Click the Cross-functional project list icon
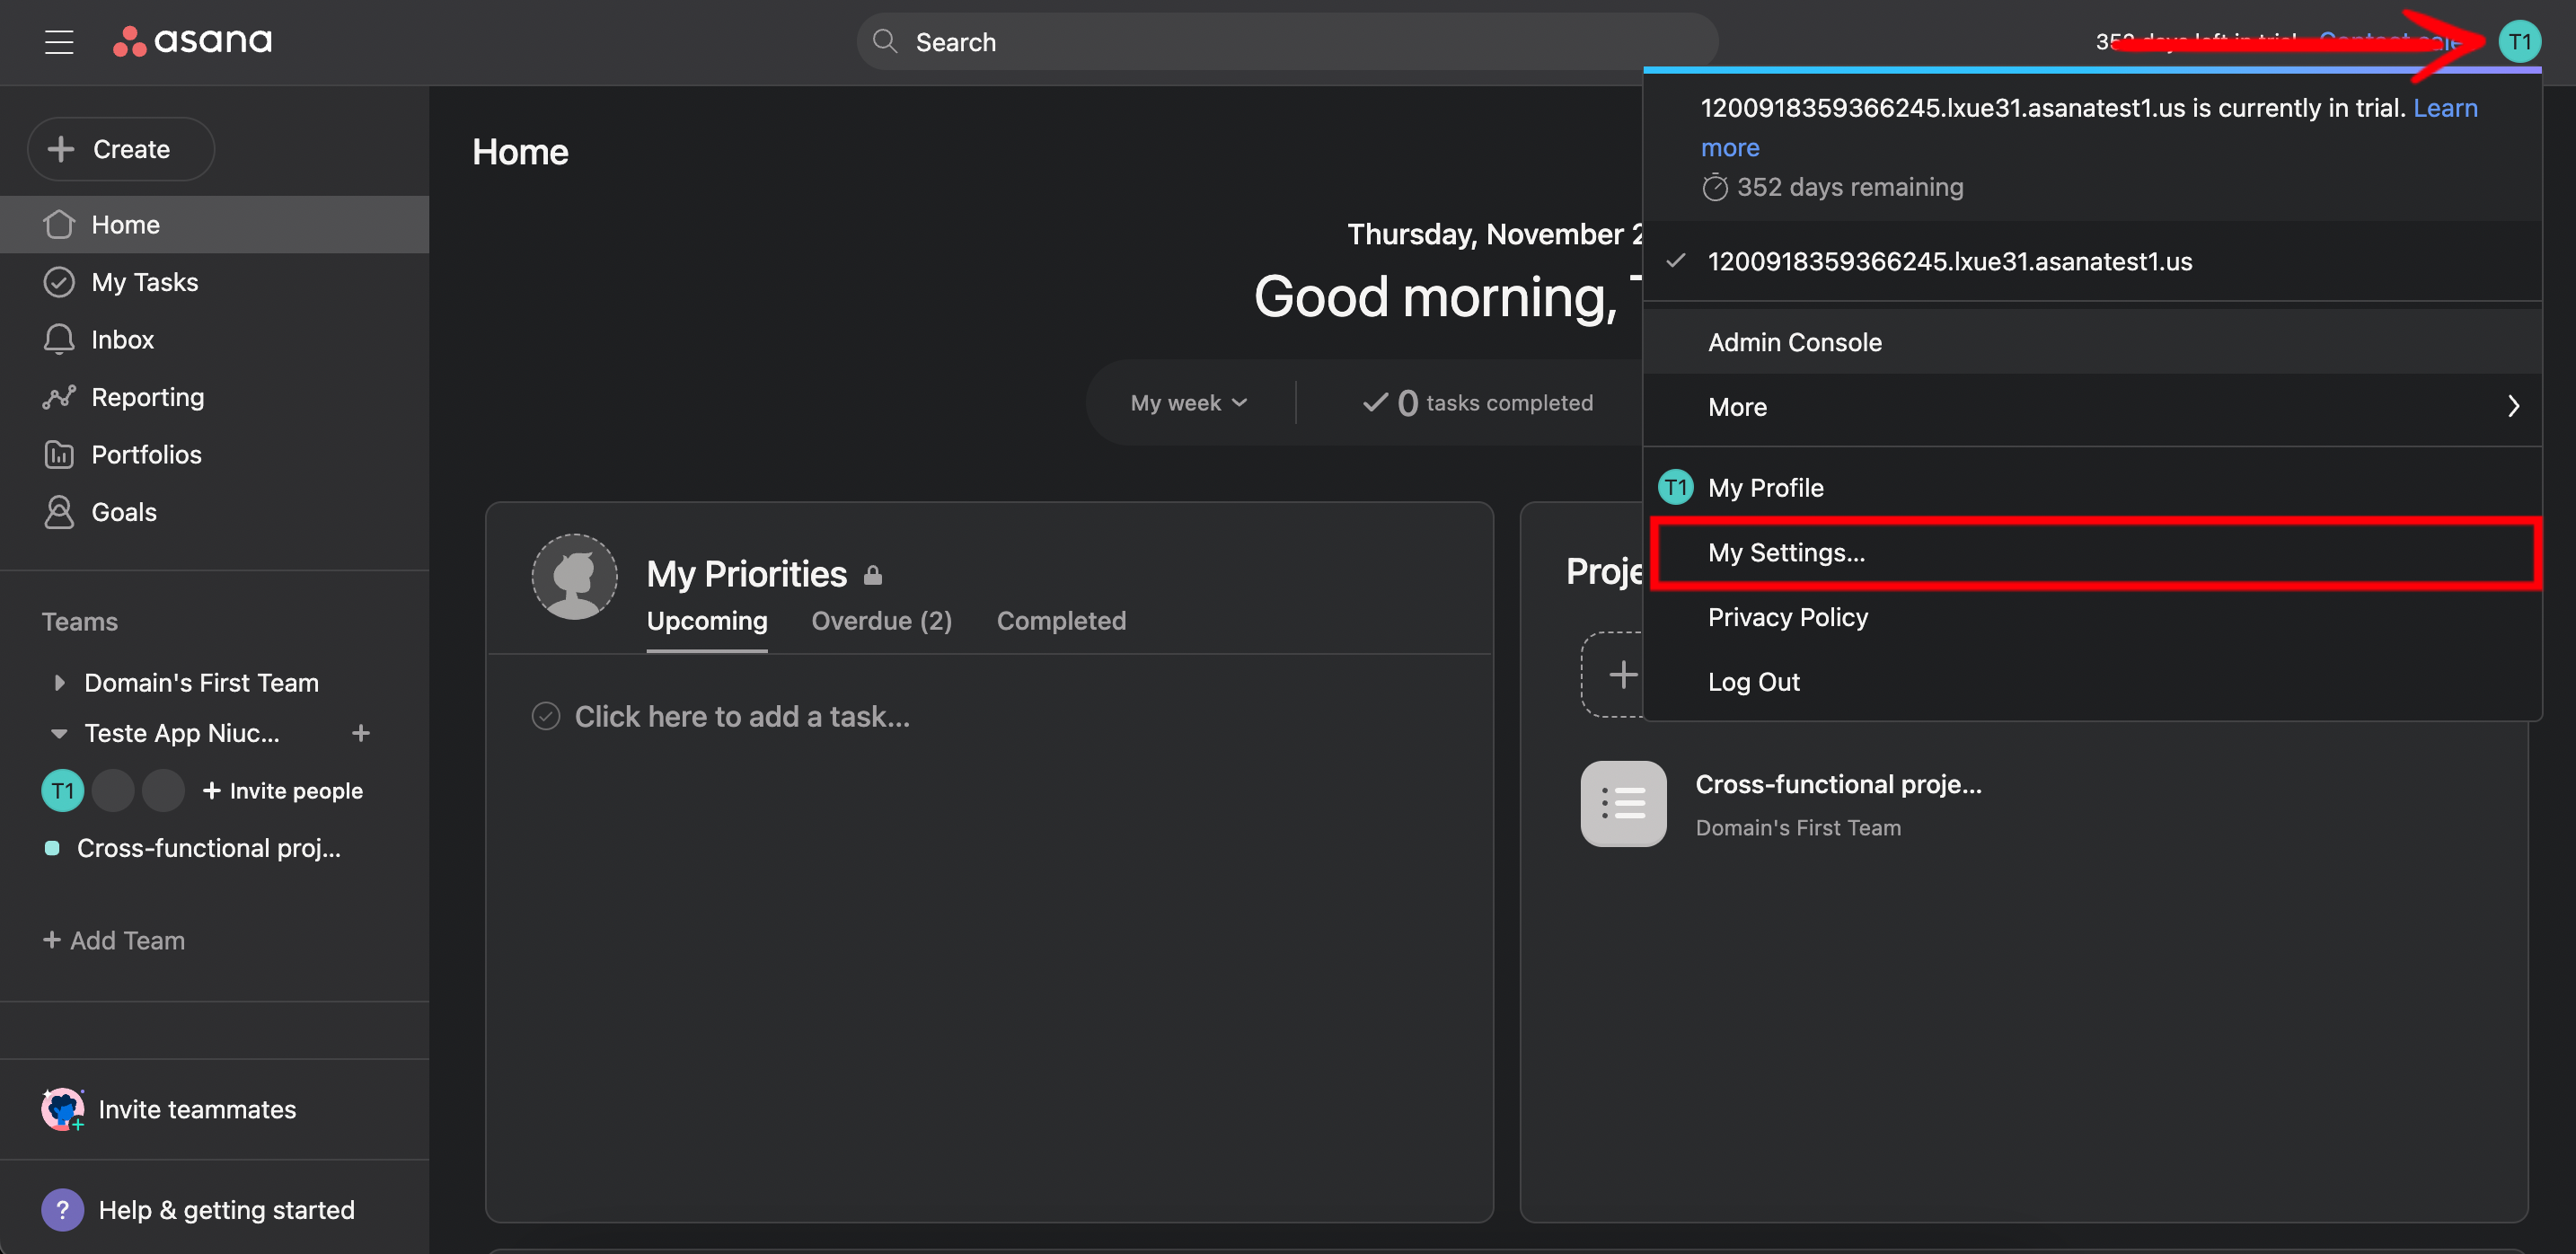This screenshot has height=1254, width=2576. (x=1622, y=803)
